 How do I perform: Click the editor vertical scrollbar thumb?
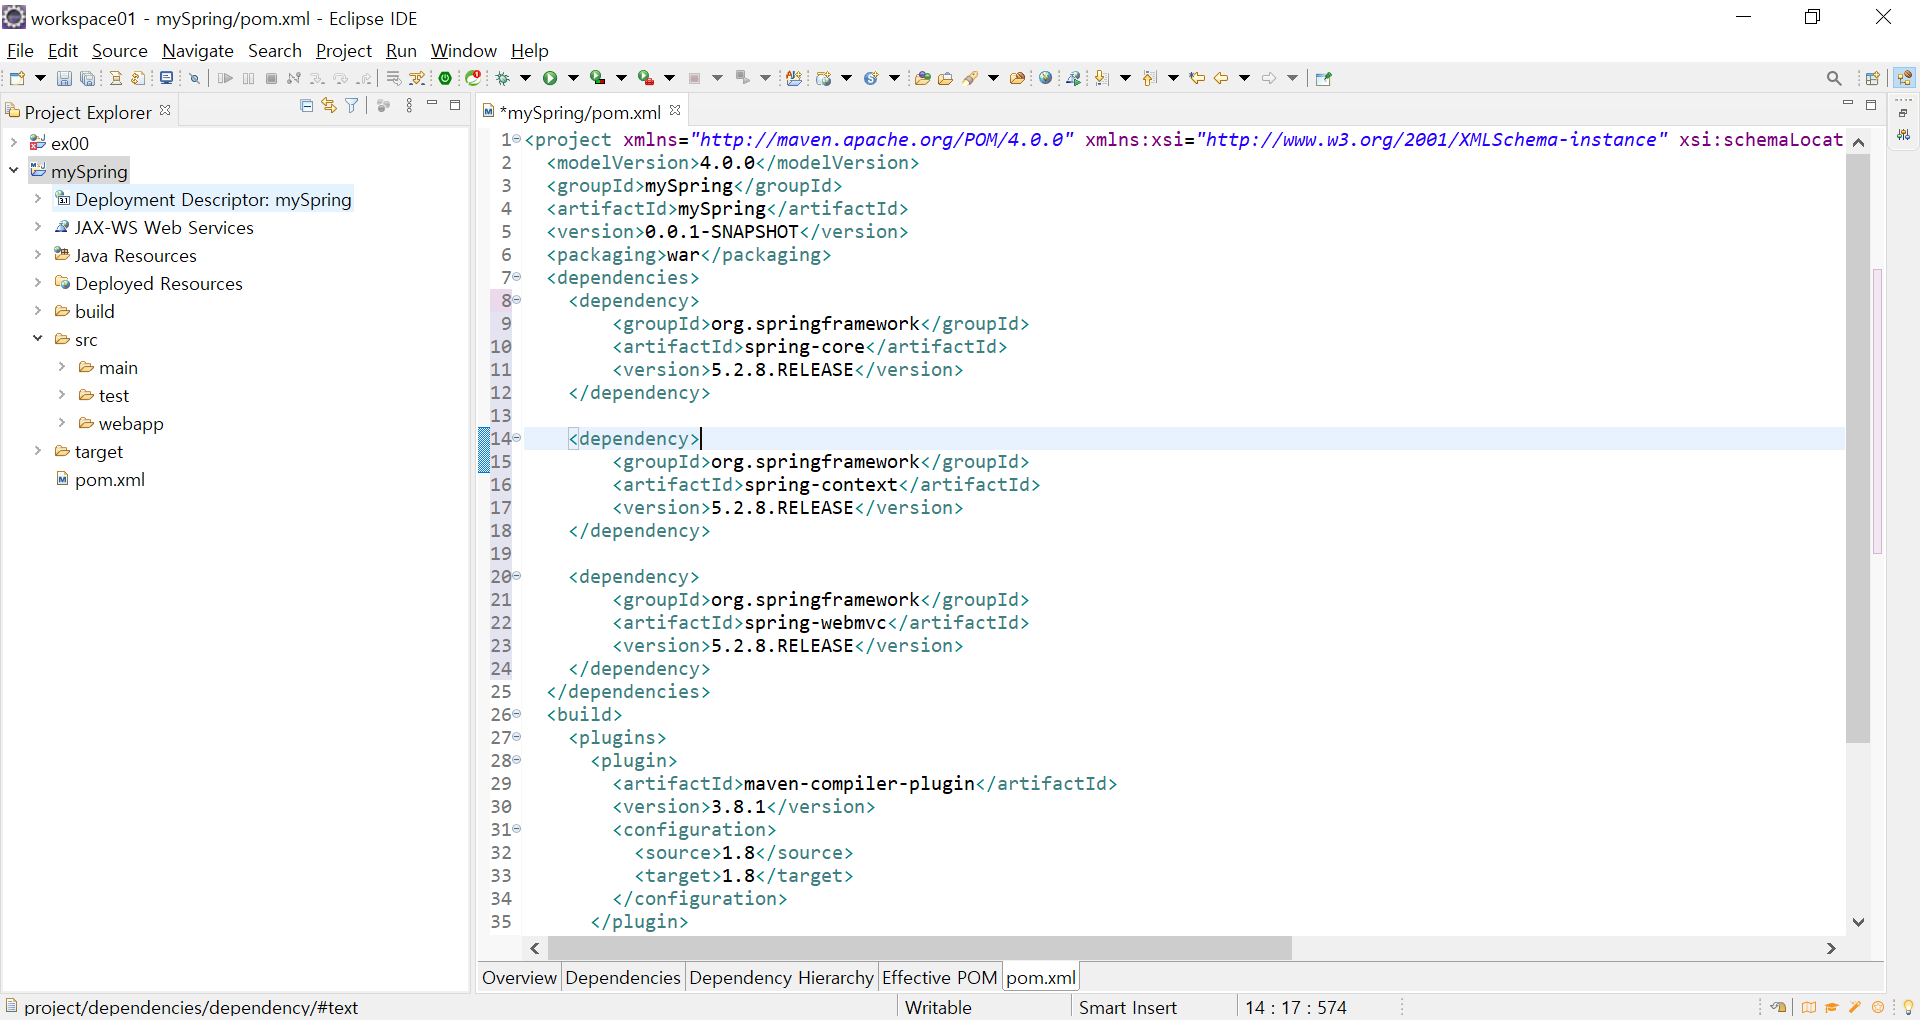click(x=1858, y=448)
